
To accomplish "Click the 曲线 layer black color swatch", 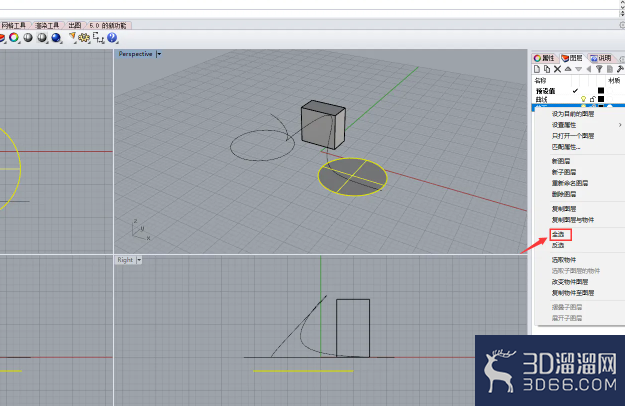I will click(601, 98).
